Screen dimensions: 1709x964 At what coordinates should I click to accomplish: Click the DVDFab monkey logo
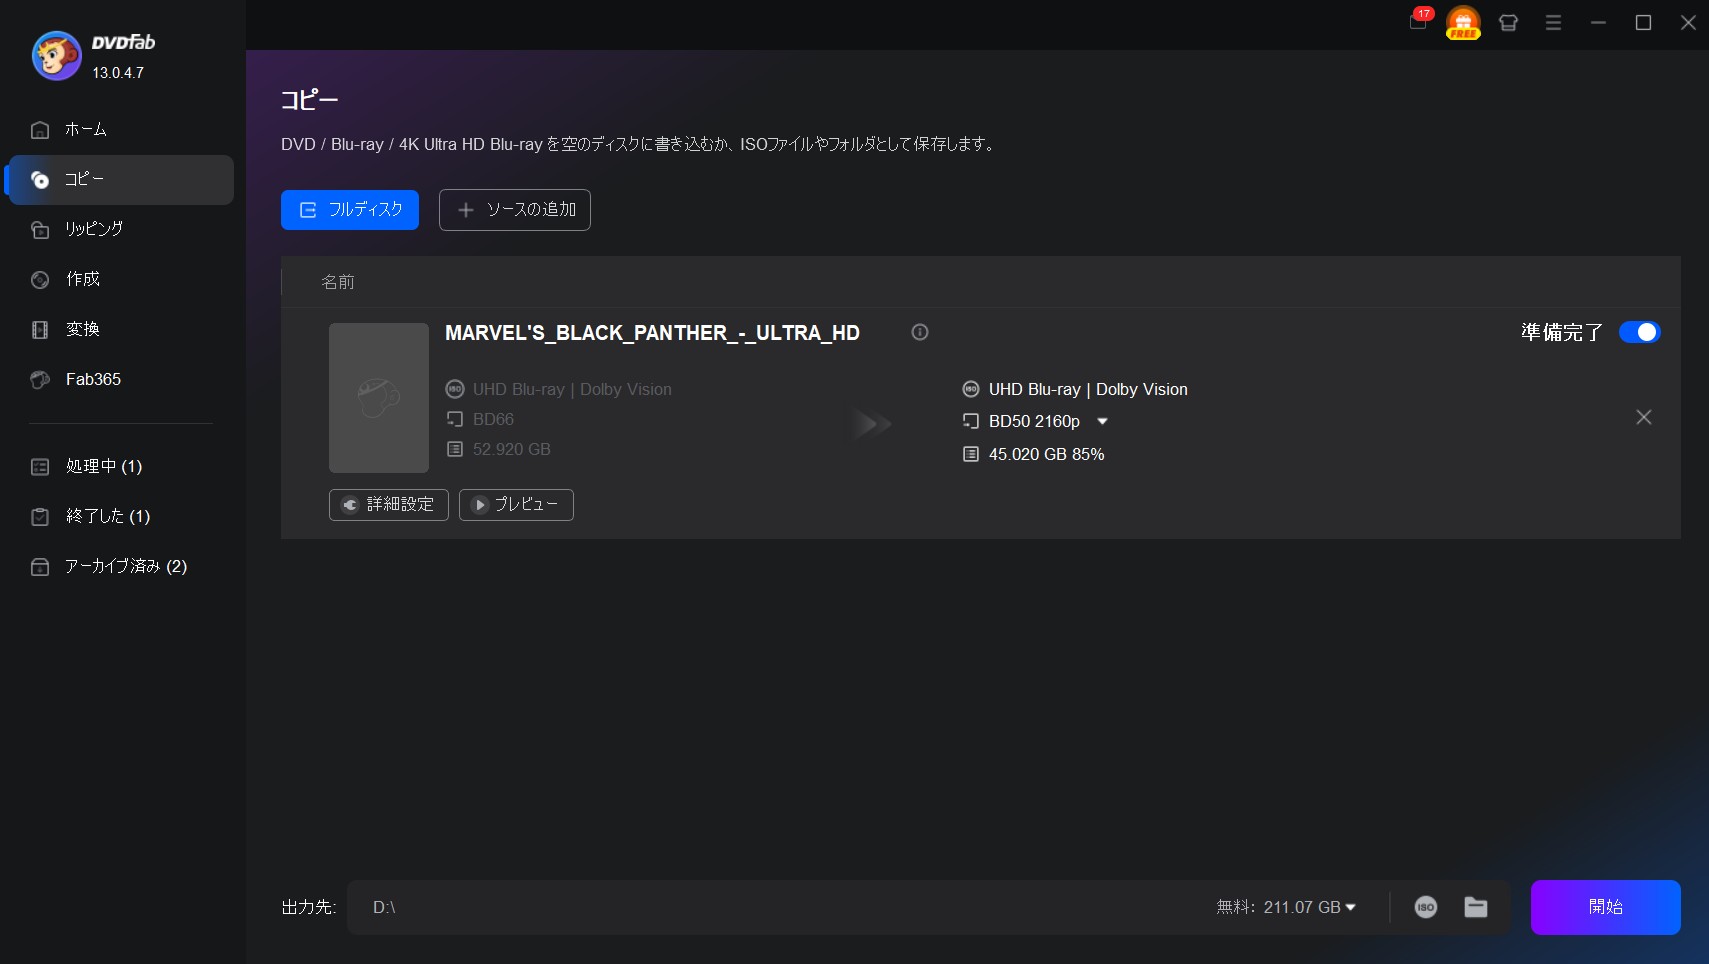coord(56,55)
